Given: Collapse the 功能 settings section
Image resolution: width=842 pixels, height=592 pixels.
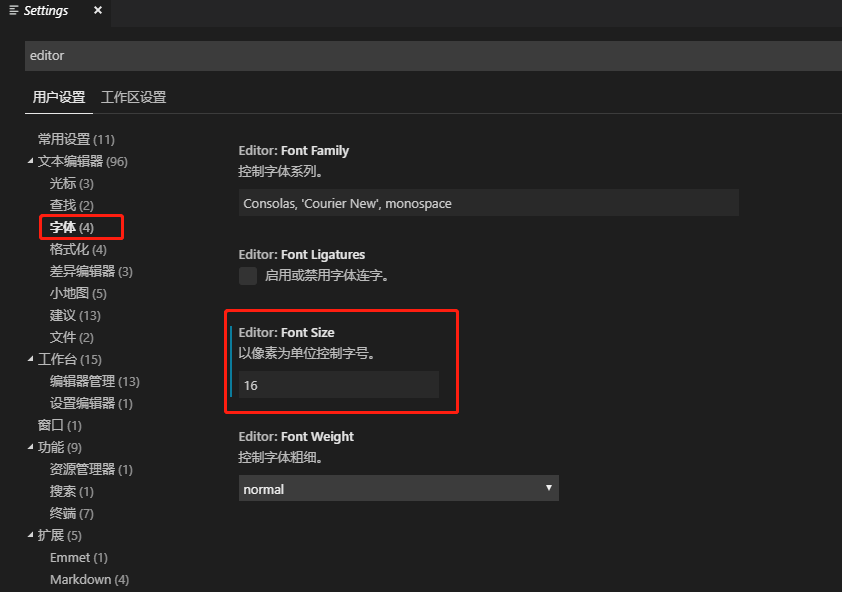Looking at the screenshot, I should tap(29, 446).
